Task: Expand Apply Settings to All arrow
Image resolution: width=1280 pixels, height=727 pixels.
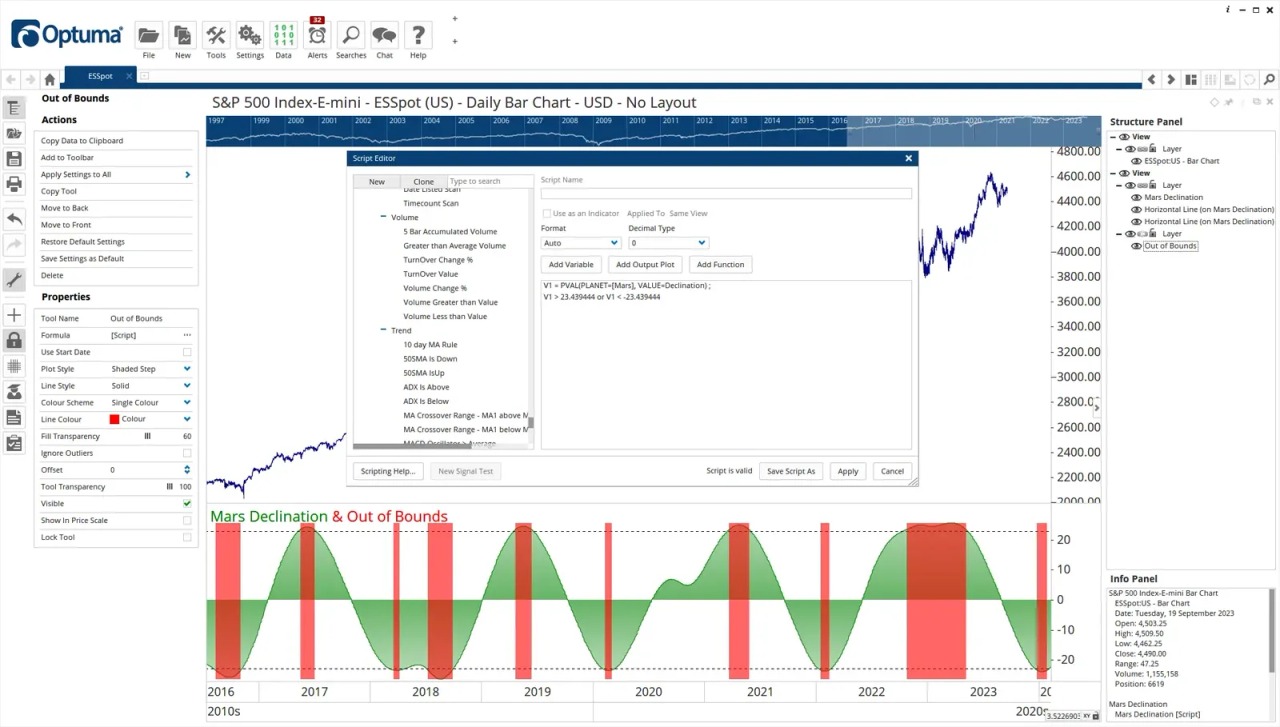Action: [x=187, y=175]
